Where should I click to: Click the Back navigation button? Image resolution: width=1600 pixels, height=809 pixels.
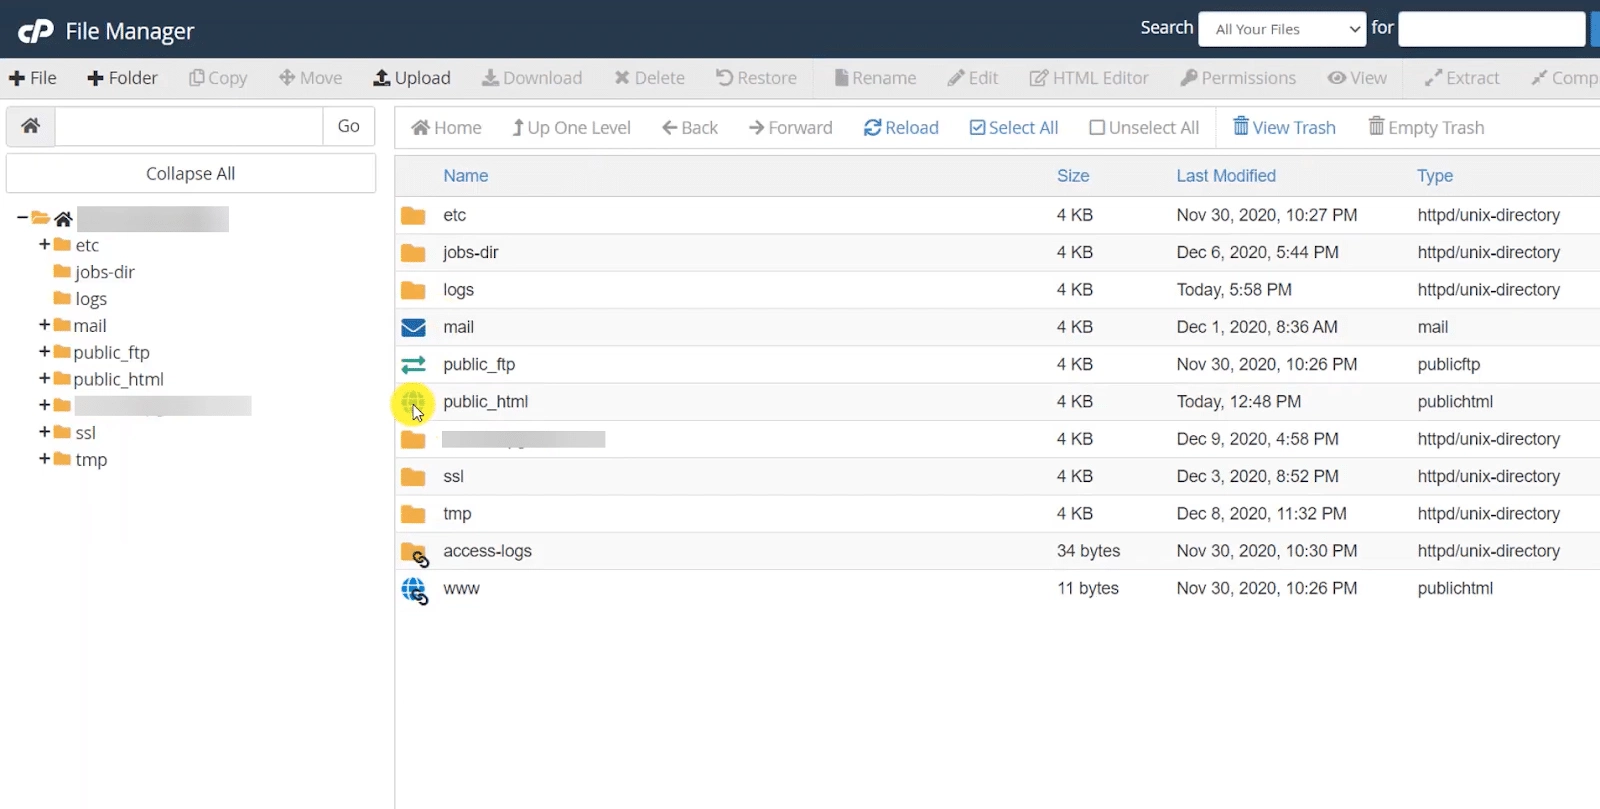coord(690,128)
